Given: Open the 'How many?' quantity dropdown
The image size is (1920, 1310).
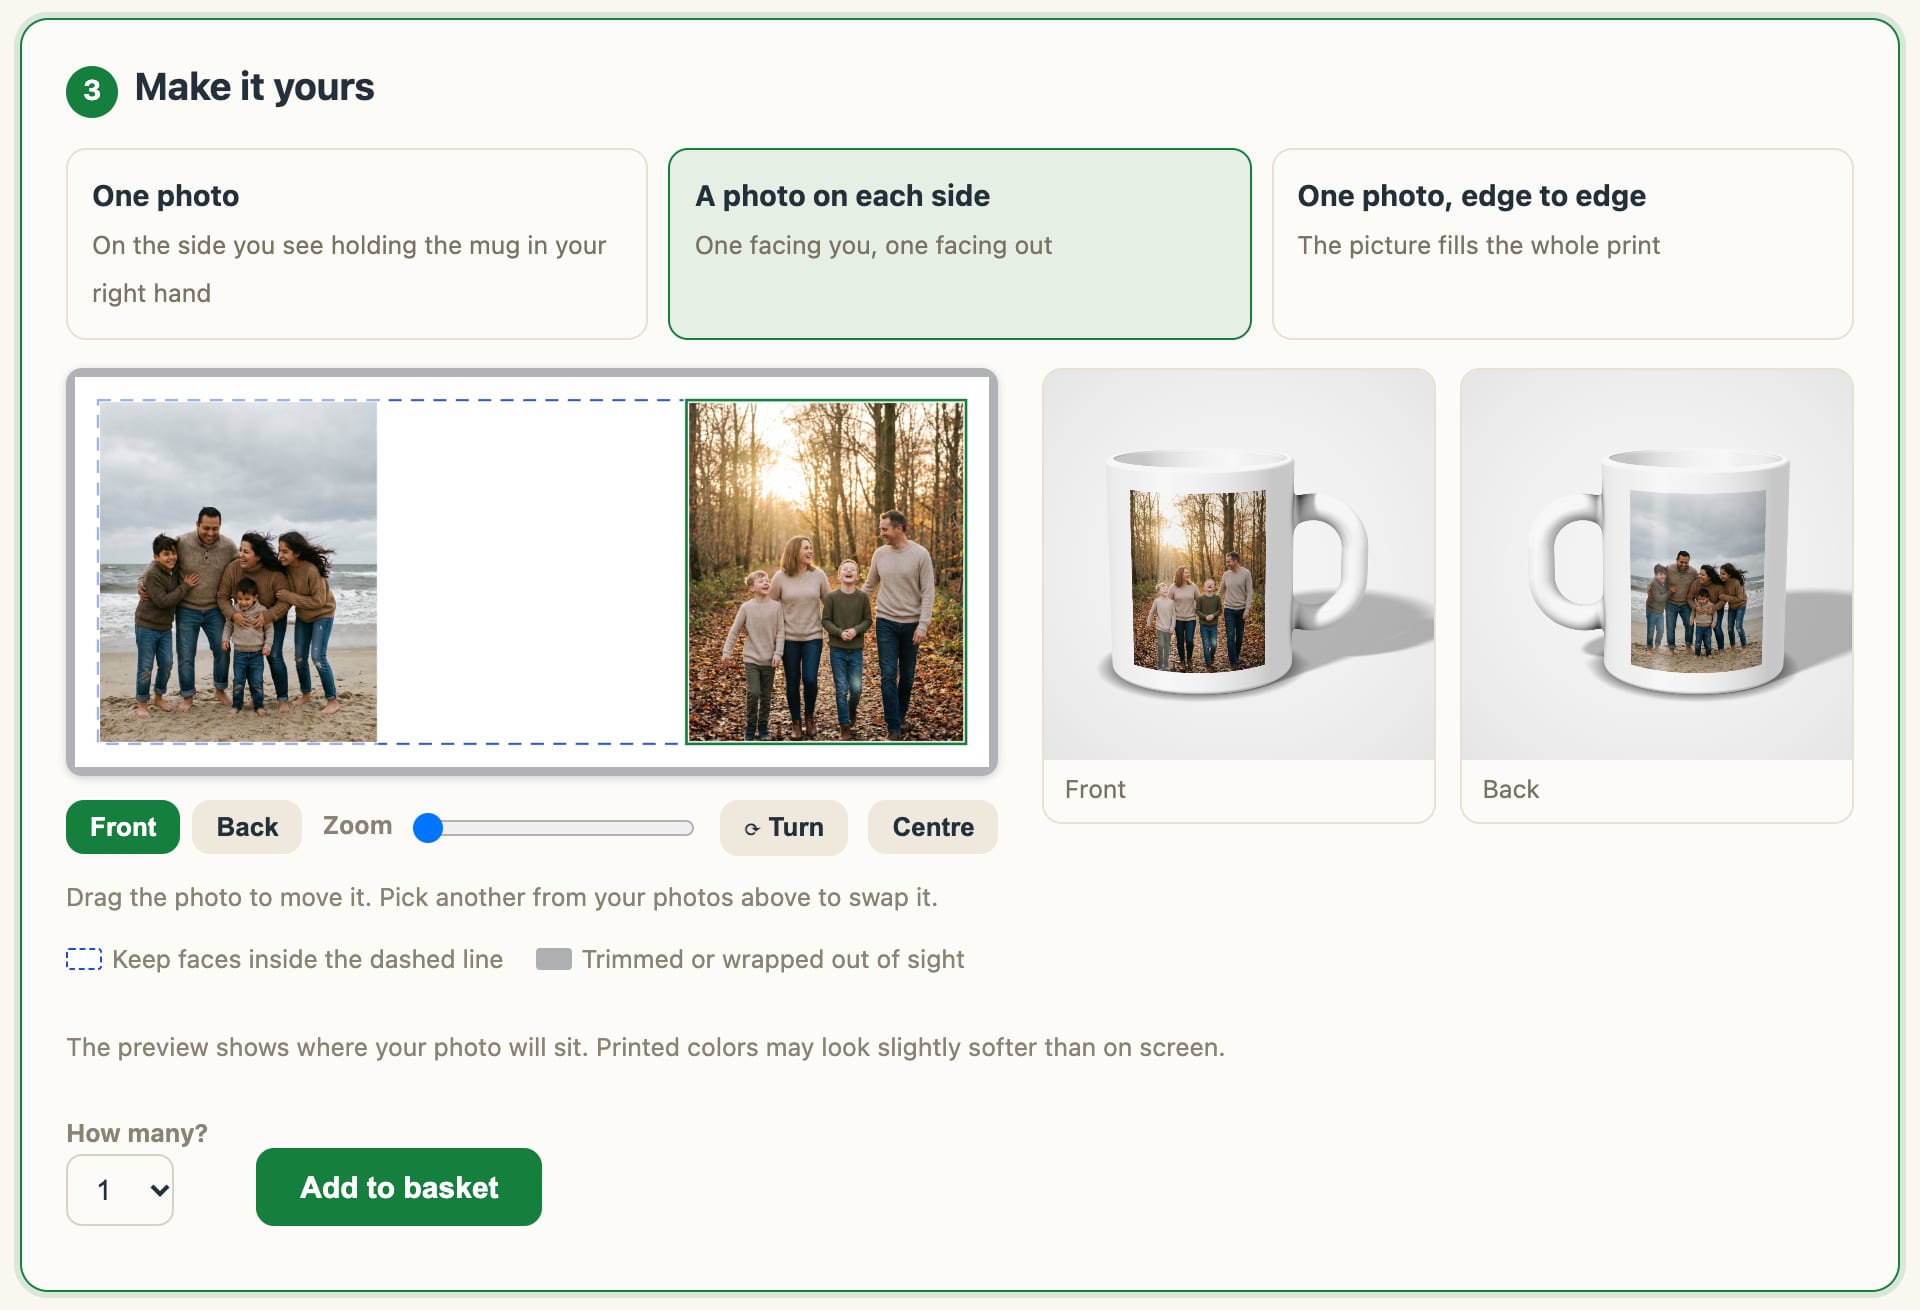Looking at the screenshot, I should (x=120, y=1190).
